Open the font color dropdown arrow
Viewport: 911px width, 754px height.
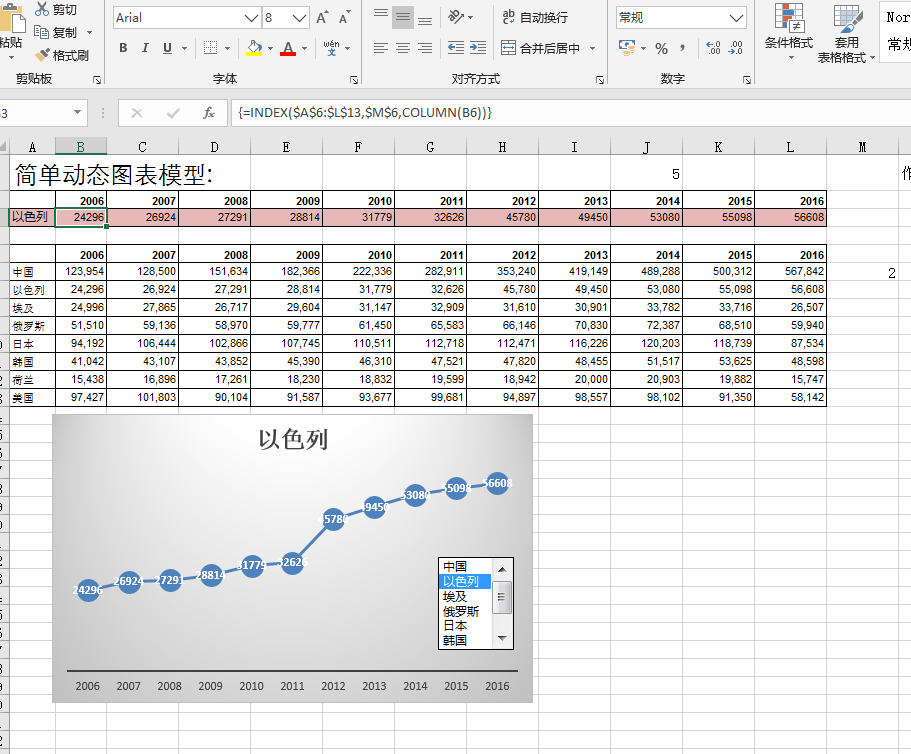coord(304,48)
